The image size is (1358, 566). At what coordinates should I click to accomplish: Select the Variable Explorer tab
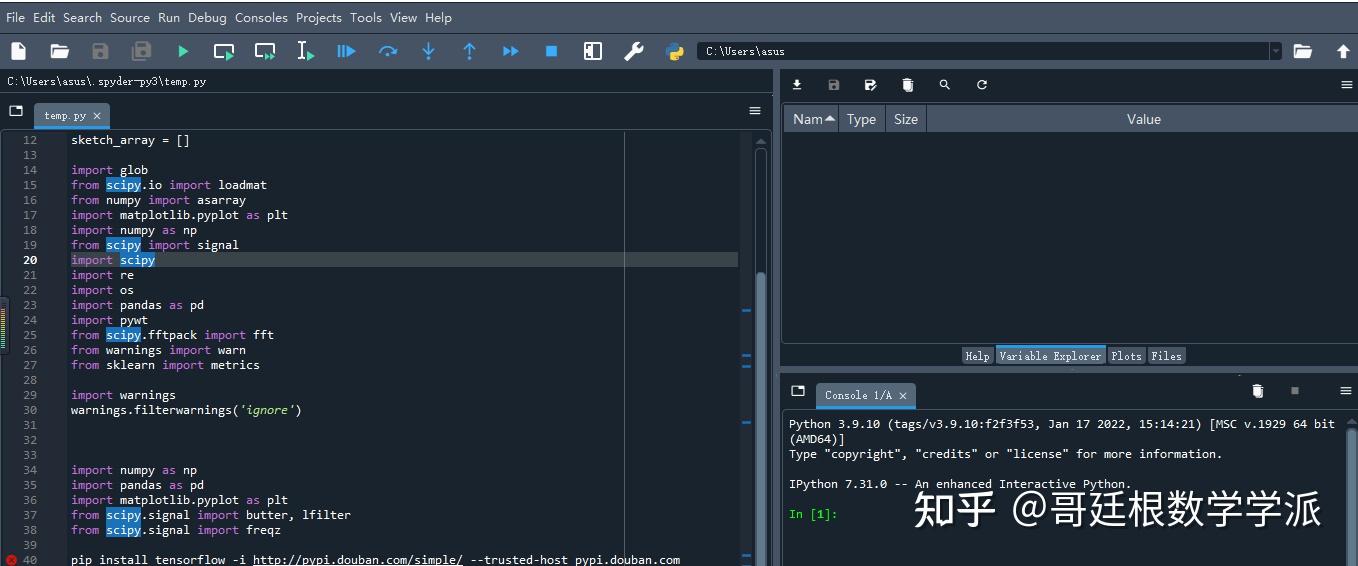[1050, 356]
